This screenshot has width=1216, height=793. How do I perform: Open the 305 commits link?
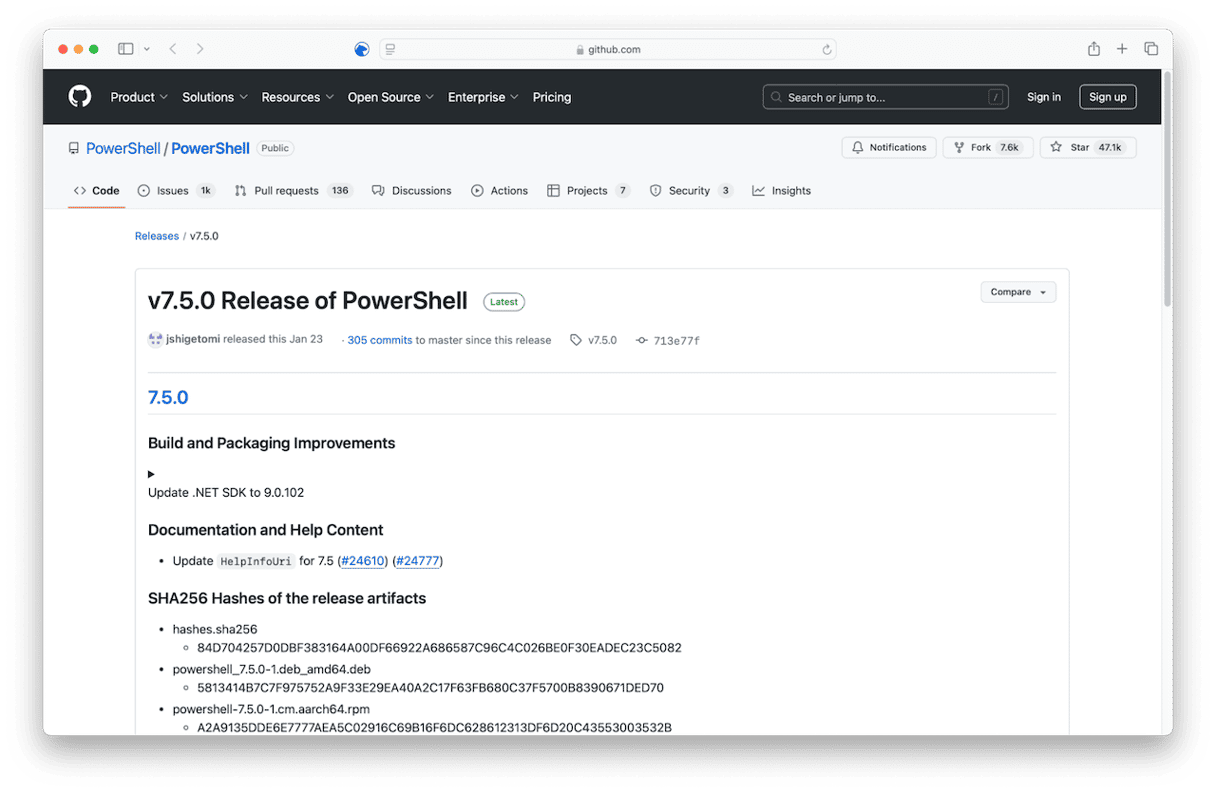380,340
